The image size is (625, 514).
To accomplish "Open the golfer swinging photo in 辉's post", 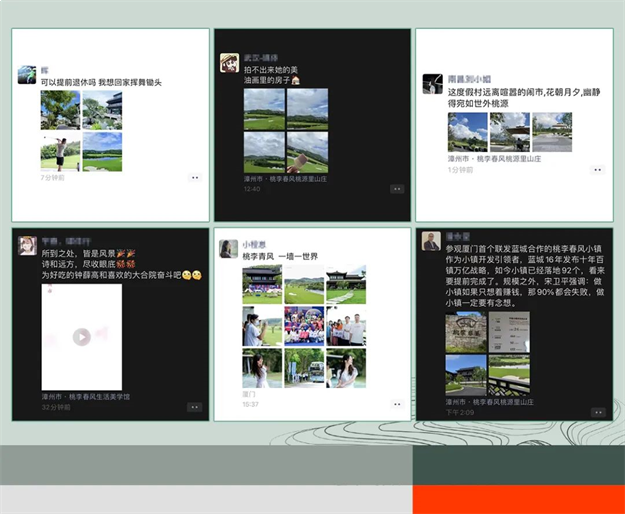I will [60, 152].
